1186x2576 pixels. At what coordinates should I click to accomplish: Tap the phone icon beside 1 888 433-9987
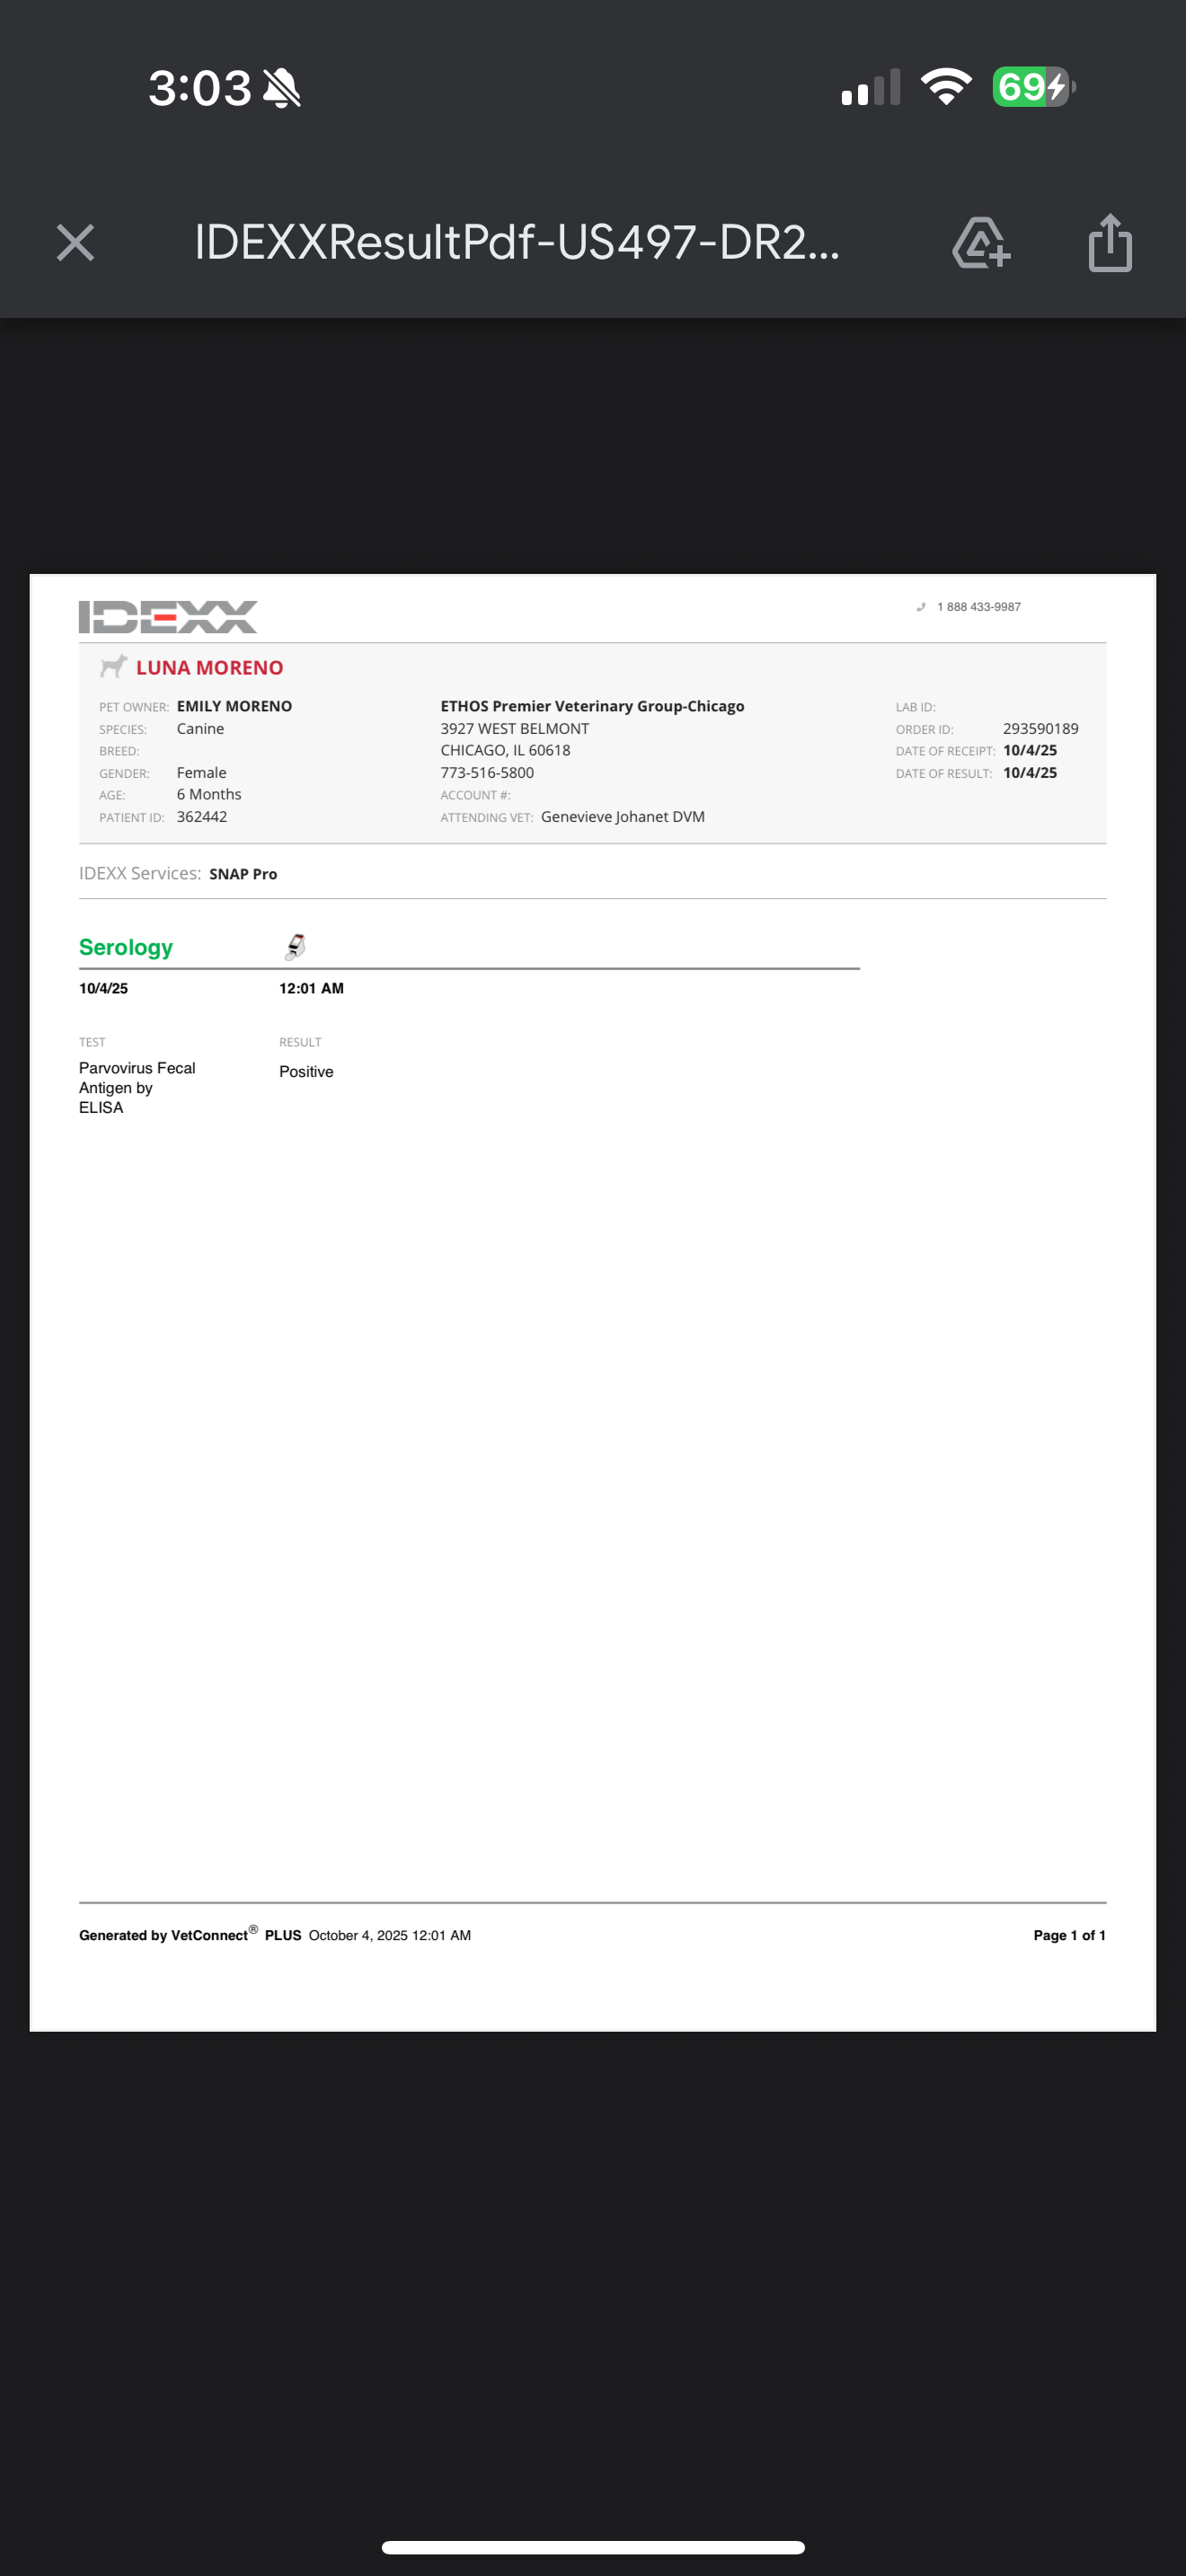point(921,607)
